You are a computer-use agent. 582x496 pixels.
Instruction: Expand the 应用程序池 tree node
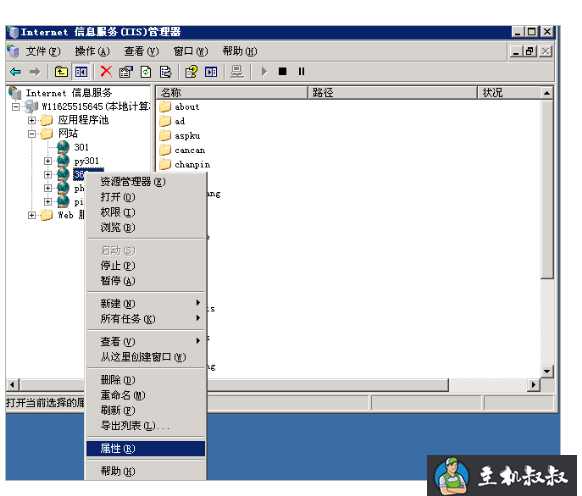pos(32,120)
